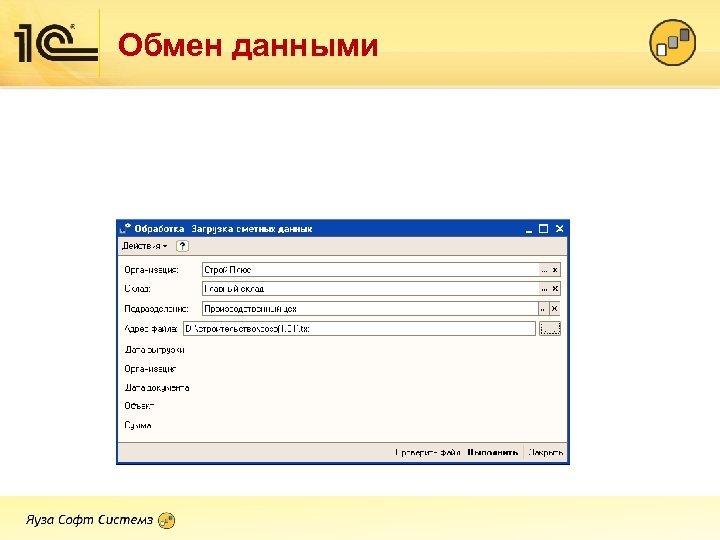720x540 pixels.
Task: Click the 'Сумма' label
Action: [x=138, y=426]
